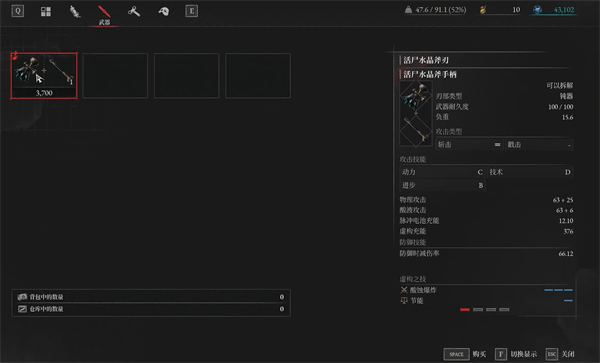Click the red active page indicator dot
600x363 pixels.
(x=465, y=309)
